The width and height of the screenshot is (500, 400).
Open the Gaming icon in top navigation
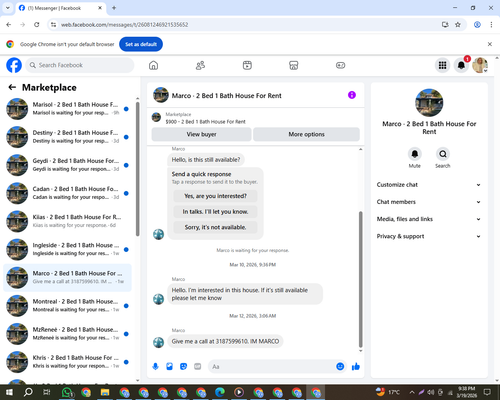point(340,65)
